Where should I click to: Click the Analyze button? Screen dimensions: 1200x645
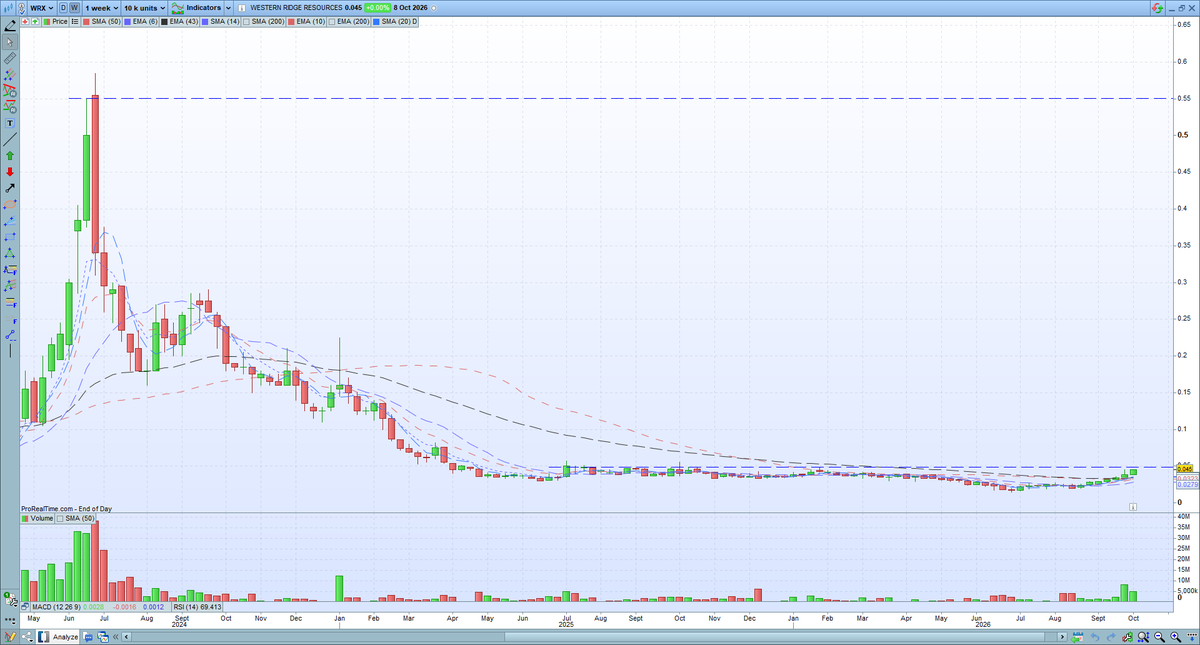[57, 636]
